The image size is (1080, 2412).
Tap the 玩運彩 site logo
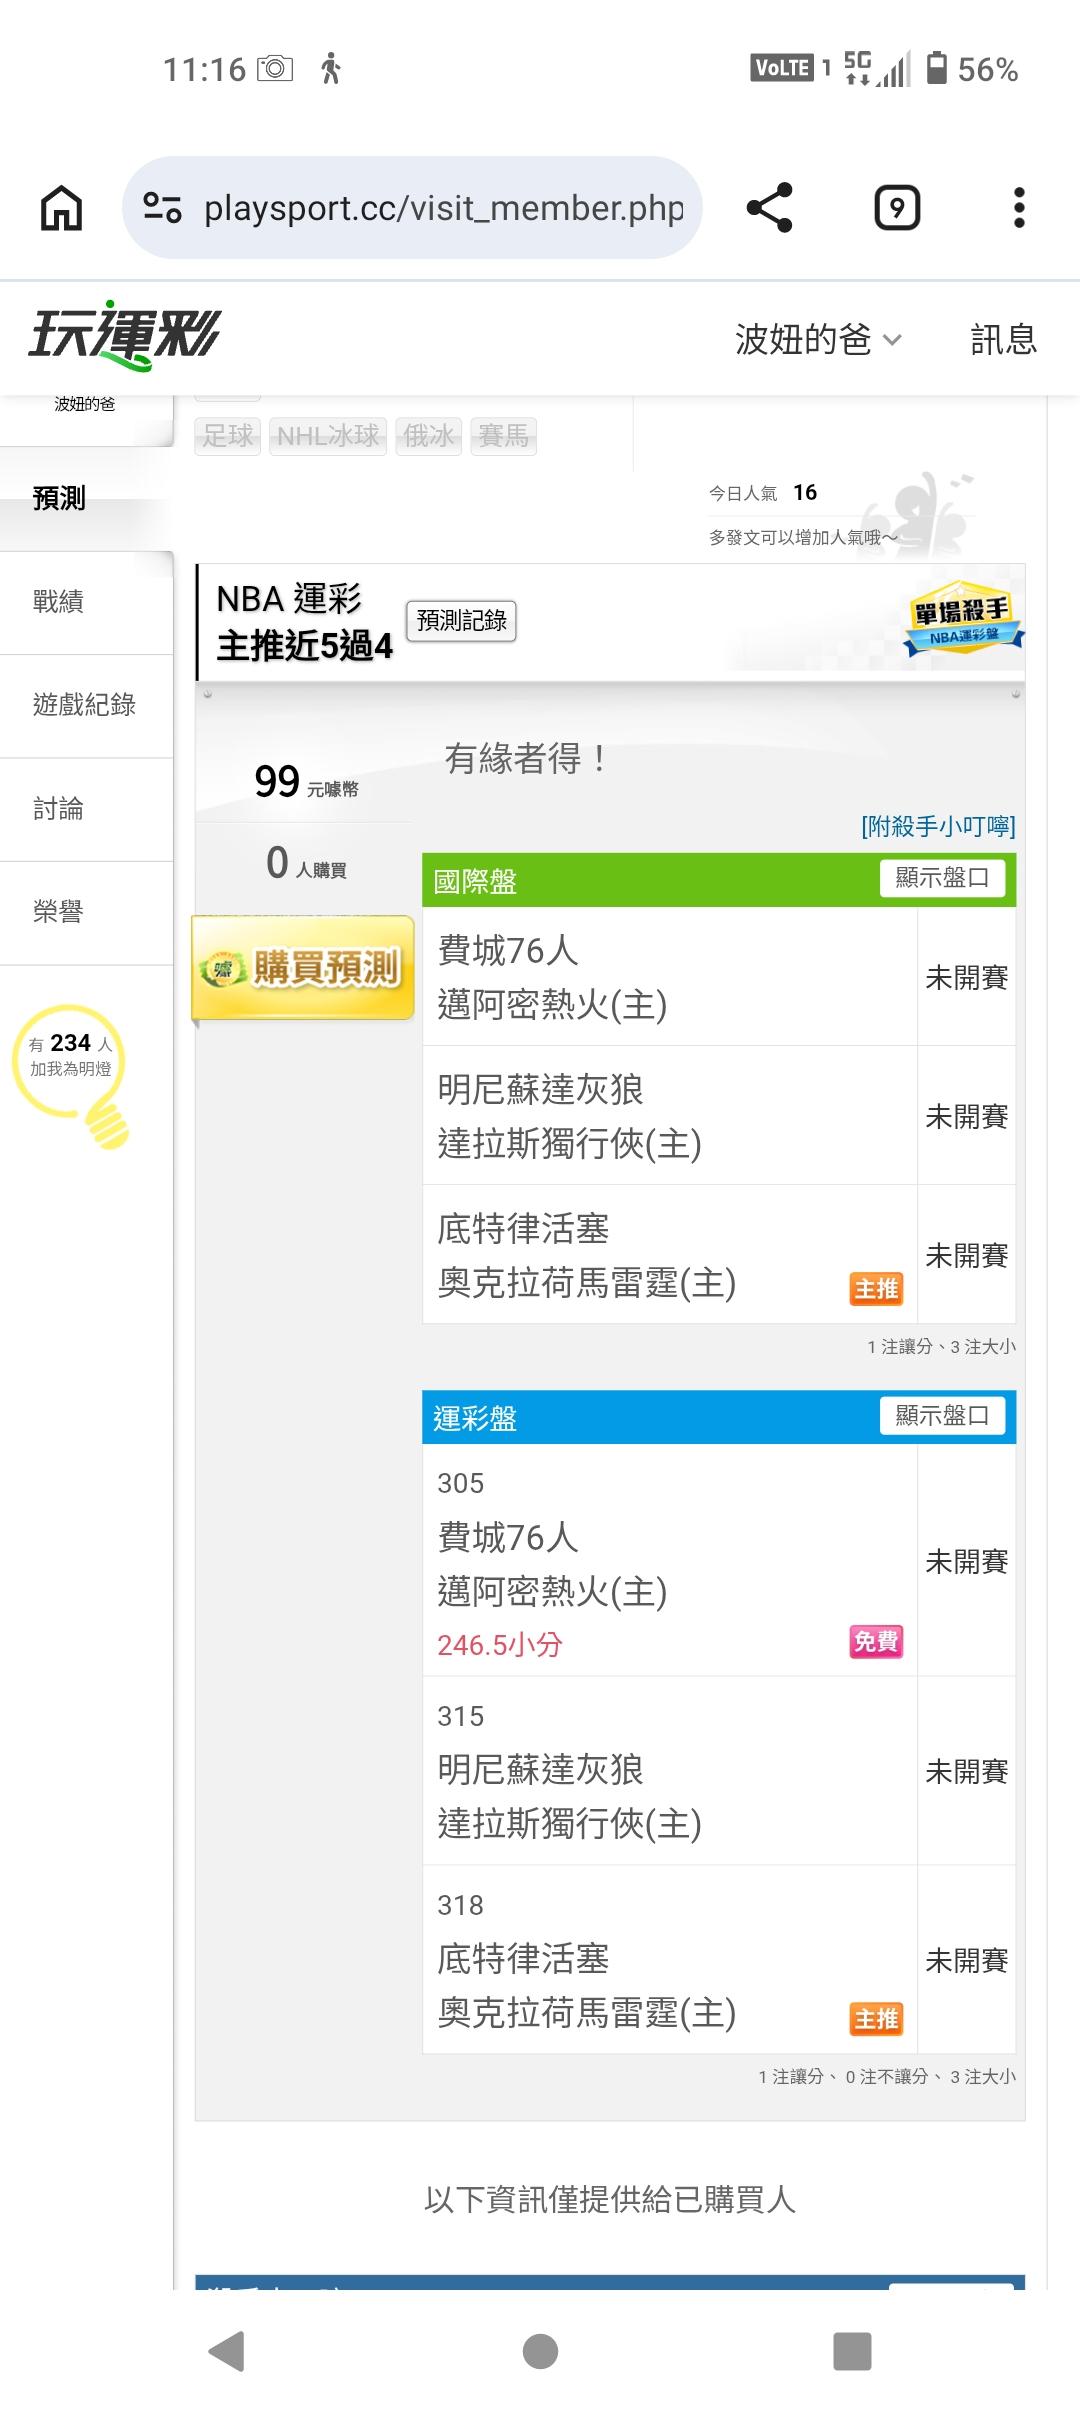click(124, 335)
